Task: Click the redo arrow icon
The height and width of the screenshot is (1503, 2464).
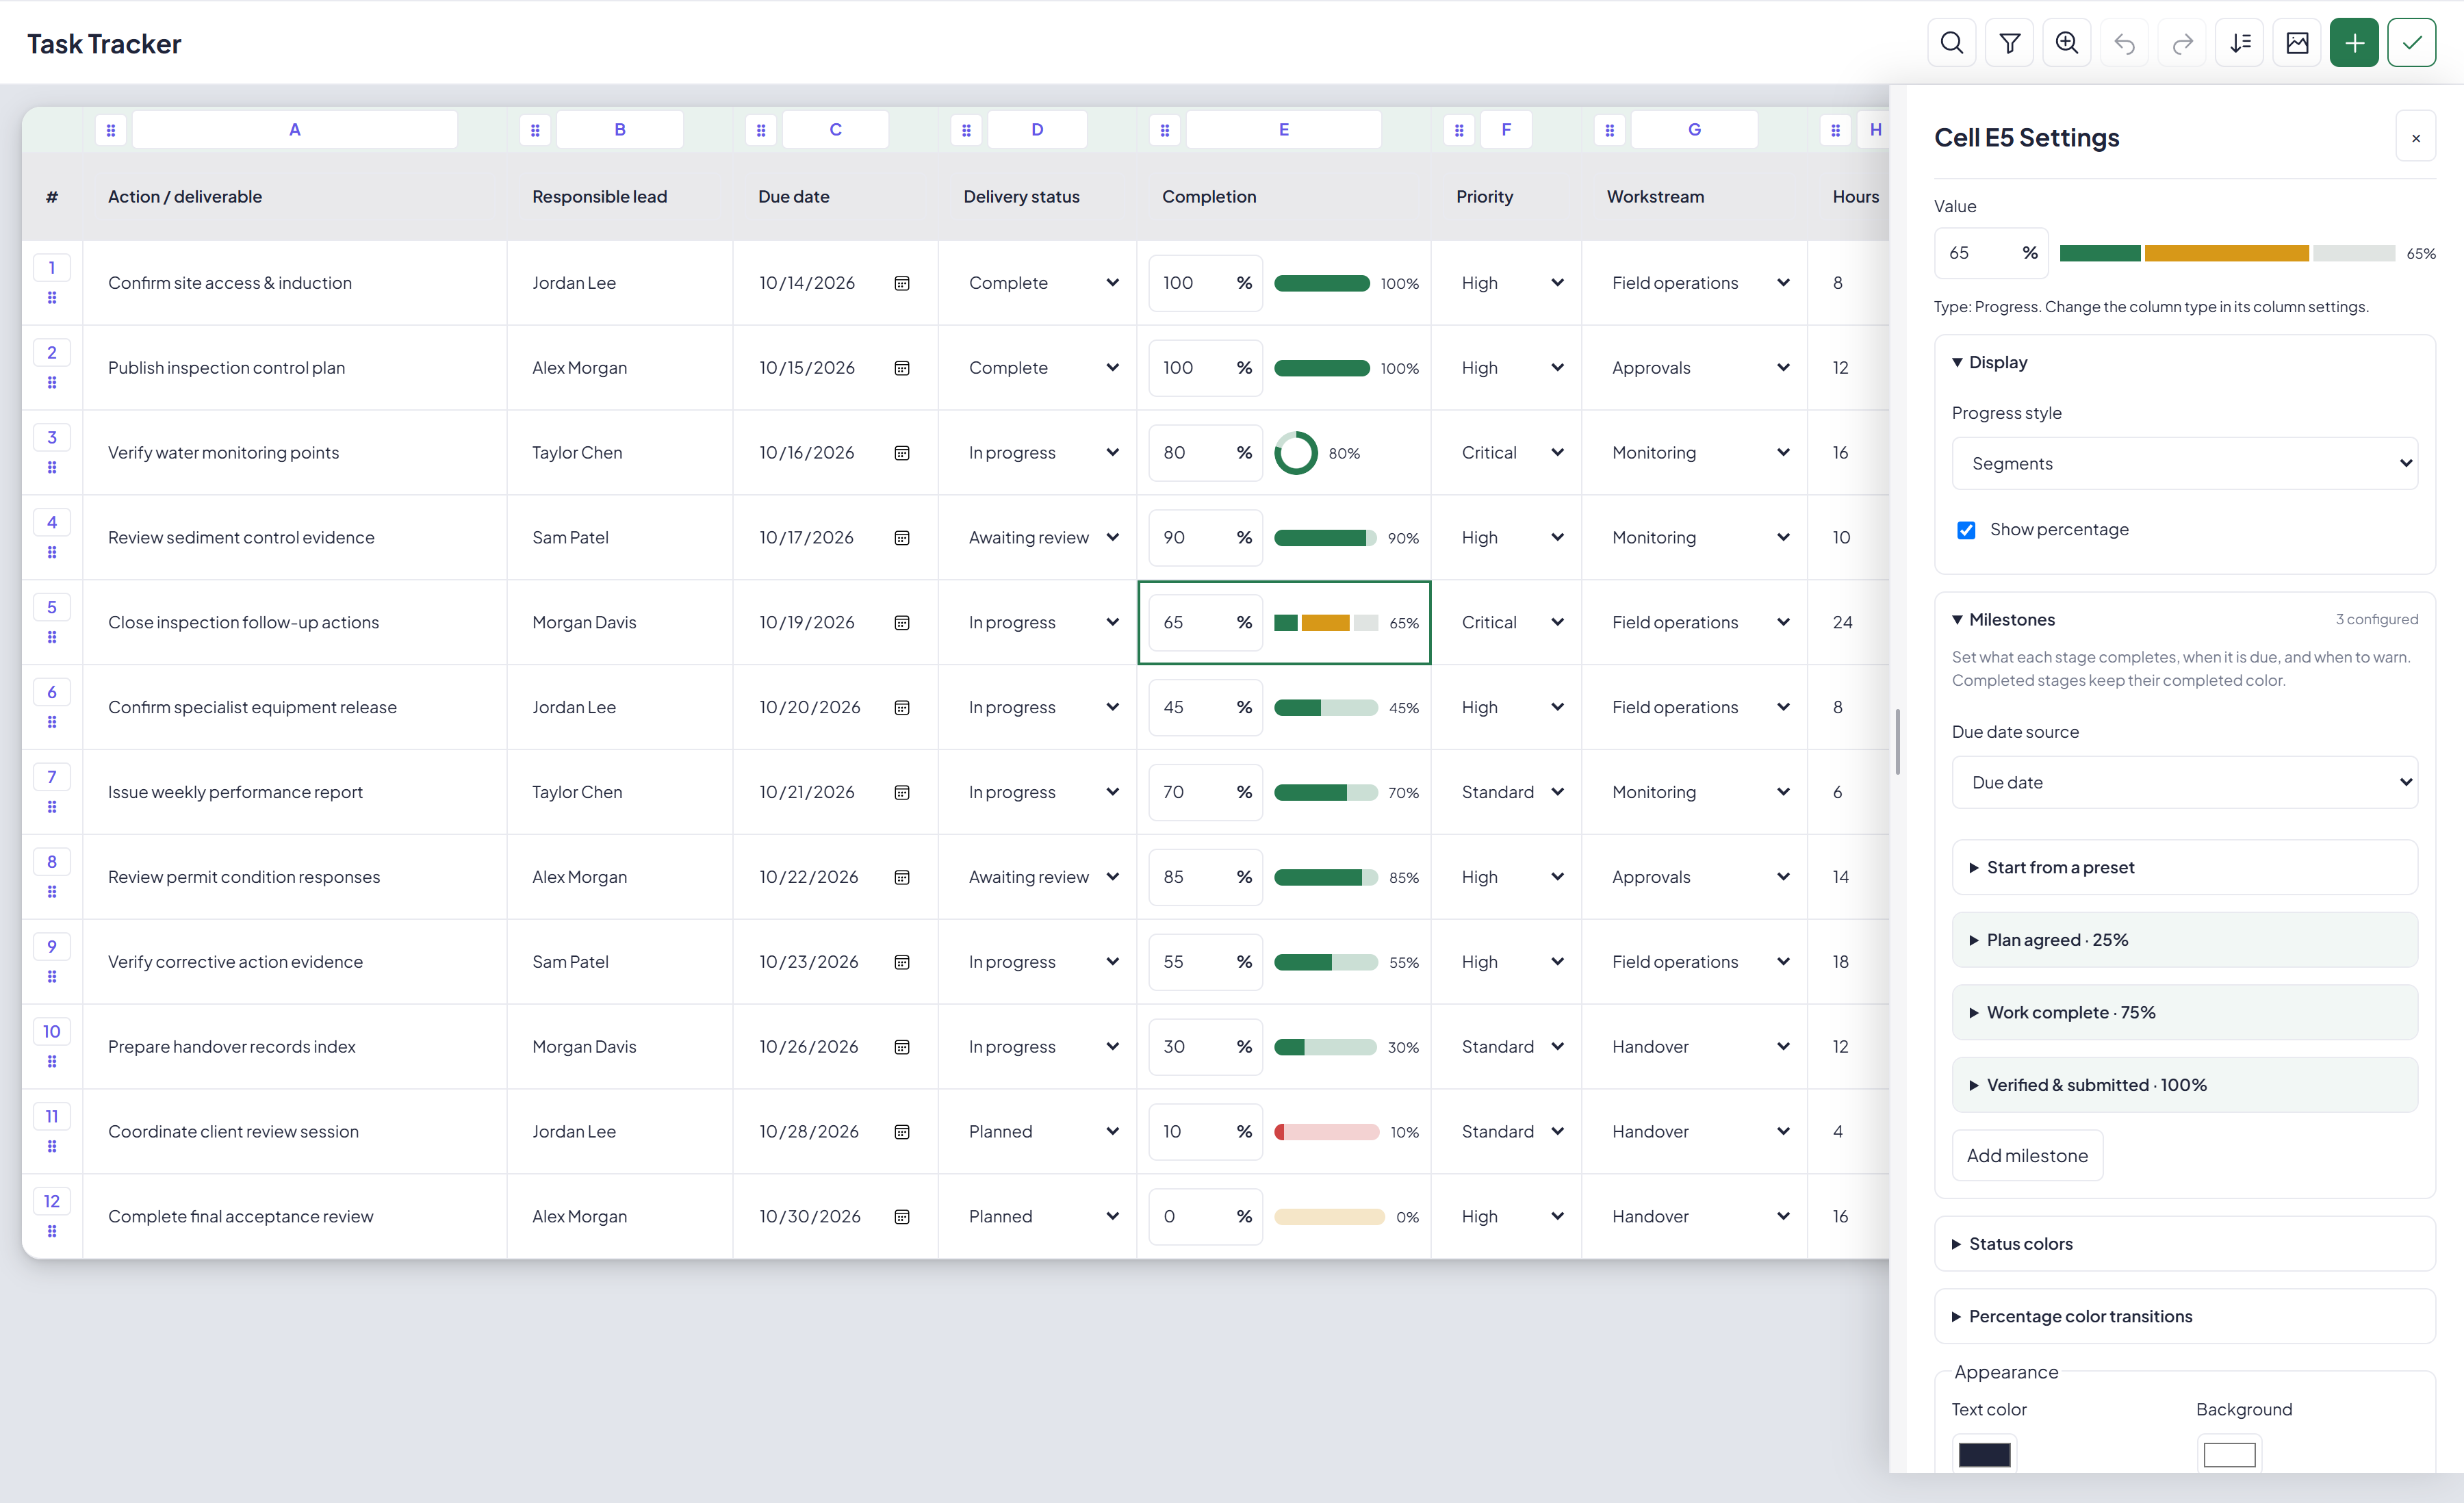Action: pos(2183,43)
